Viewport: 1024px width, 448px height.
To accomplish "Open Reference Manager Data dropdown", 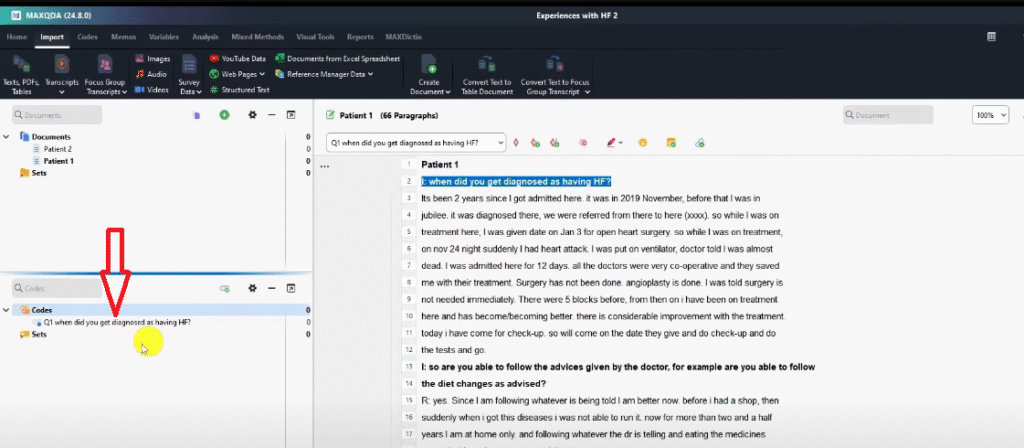I will tap(324, 74).
